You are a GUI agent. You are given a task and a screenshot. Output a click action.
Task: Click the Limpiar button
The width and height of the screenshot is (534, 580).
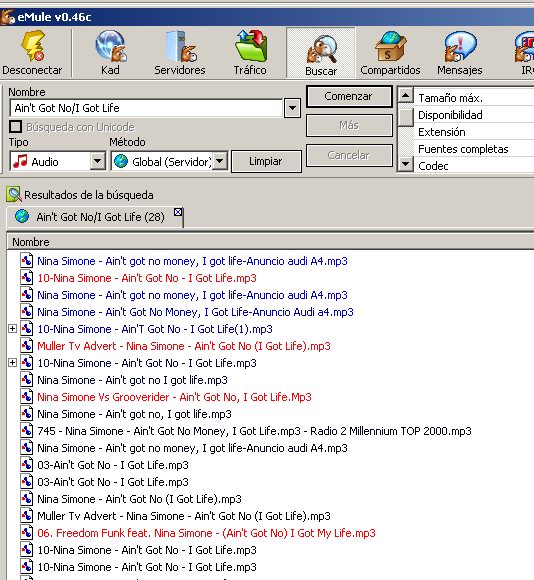tap(266, 161)
